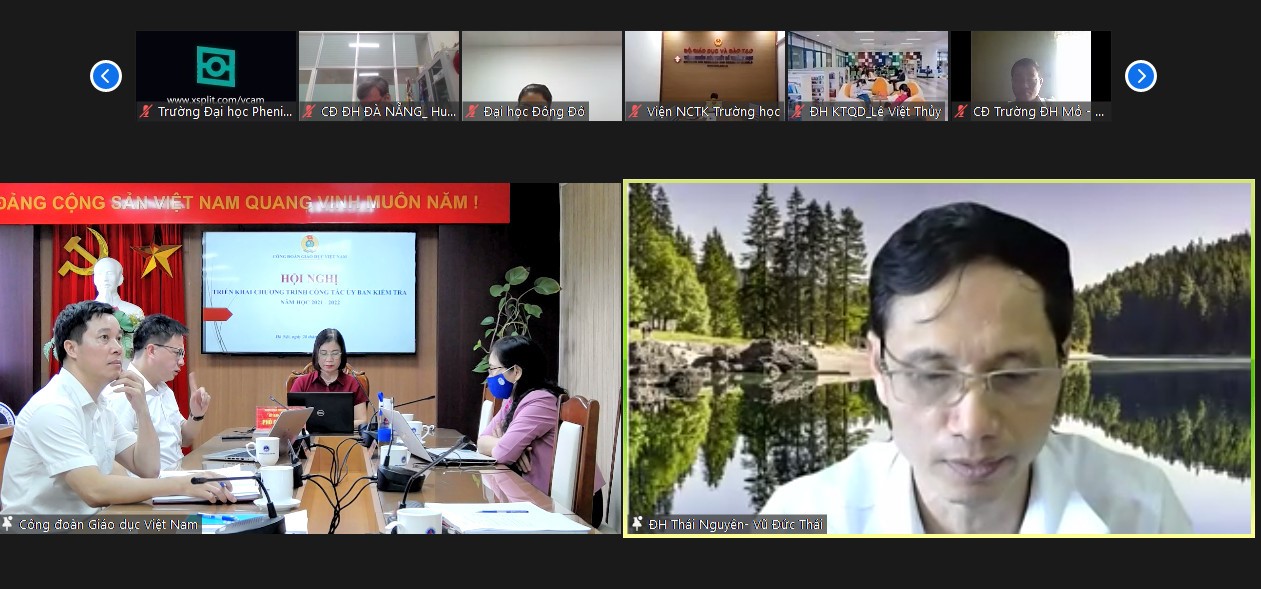Click pin icon on ĐH Thái Nguyên video

tap(637, 524)
